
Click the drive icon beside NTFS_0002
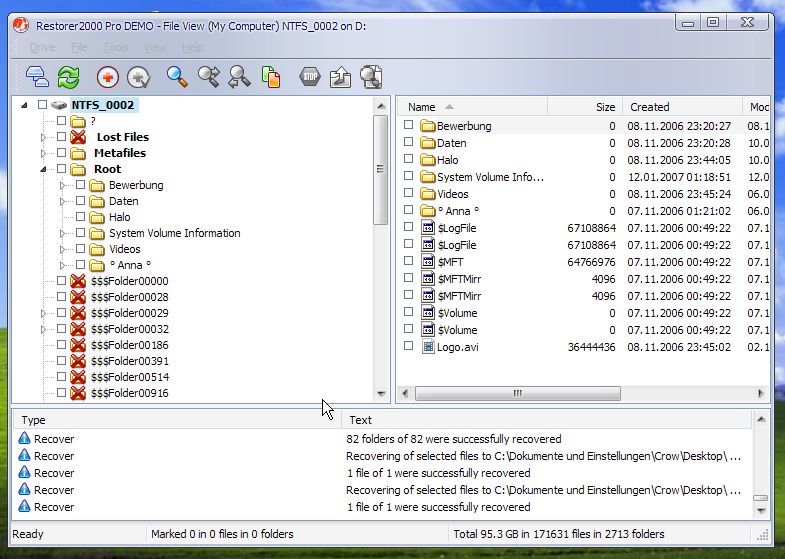[59, 105]
